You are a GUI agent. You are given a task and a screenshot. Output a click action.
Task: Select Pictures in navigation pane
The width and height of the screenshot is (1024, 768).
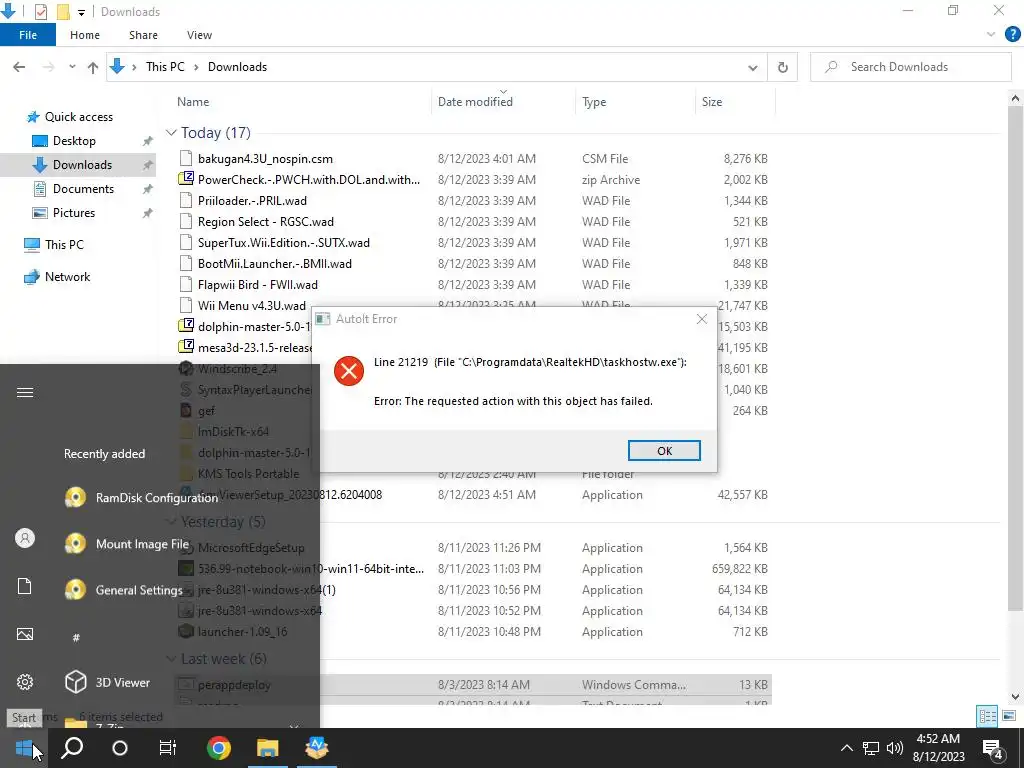click(73, 213)
